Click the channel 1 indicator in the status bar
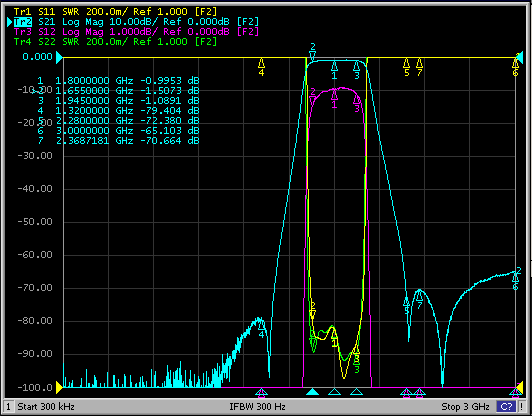This screenshot has height=416, width=532. 8,406
